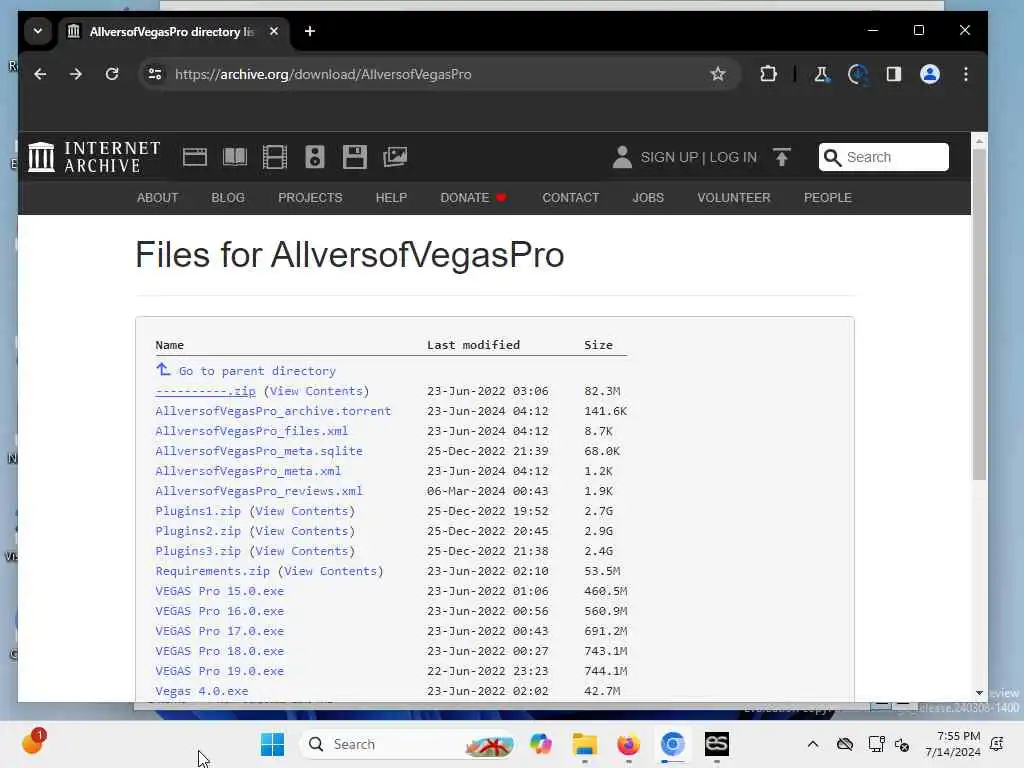This screenshot has height=768, width=1024.
Task: Download Plugins1.zip
Action: click(198, 511)
